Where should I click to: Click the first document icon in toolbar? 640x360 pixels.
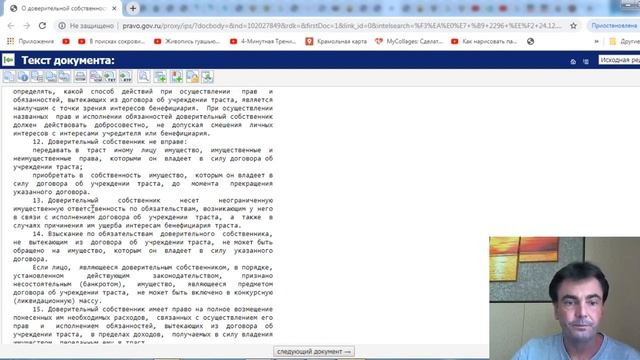click(x=9, y=76)
